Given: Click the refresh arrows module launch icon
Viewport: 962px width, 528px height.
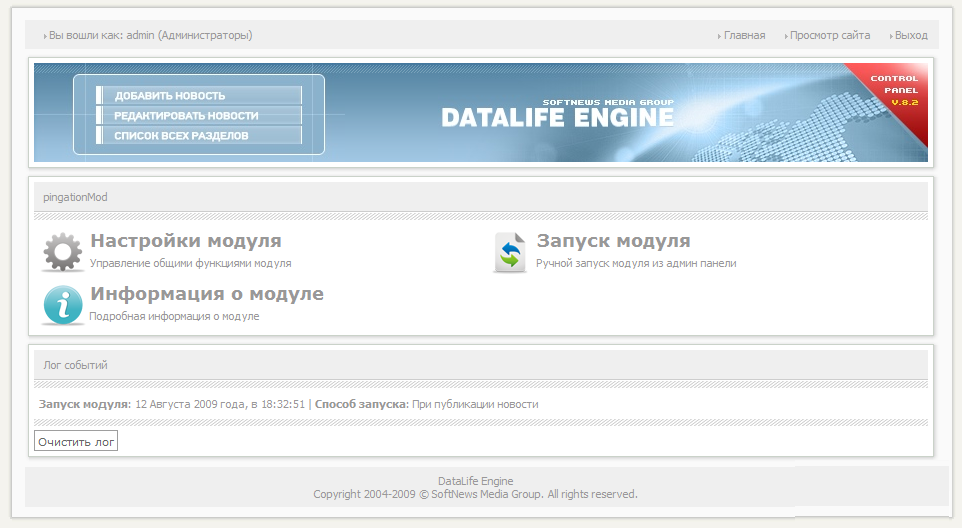Looking at the screenshot, I should (510, 252).
